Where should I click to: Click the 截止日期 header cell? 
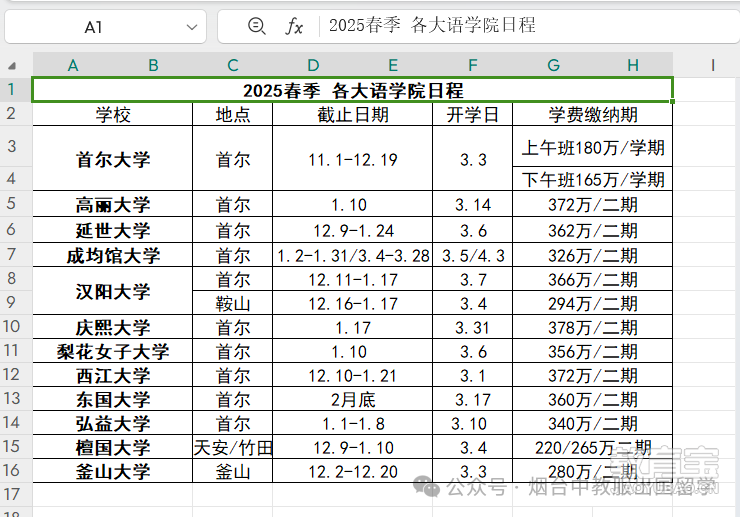353,114
